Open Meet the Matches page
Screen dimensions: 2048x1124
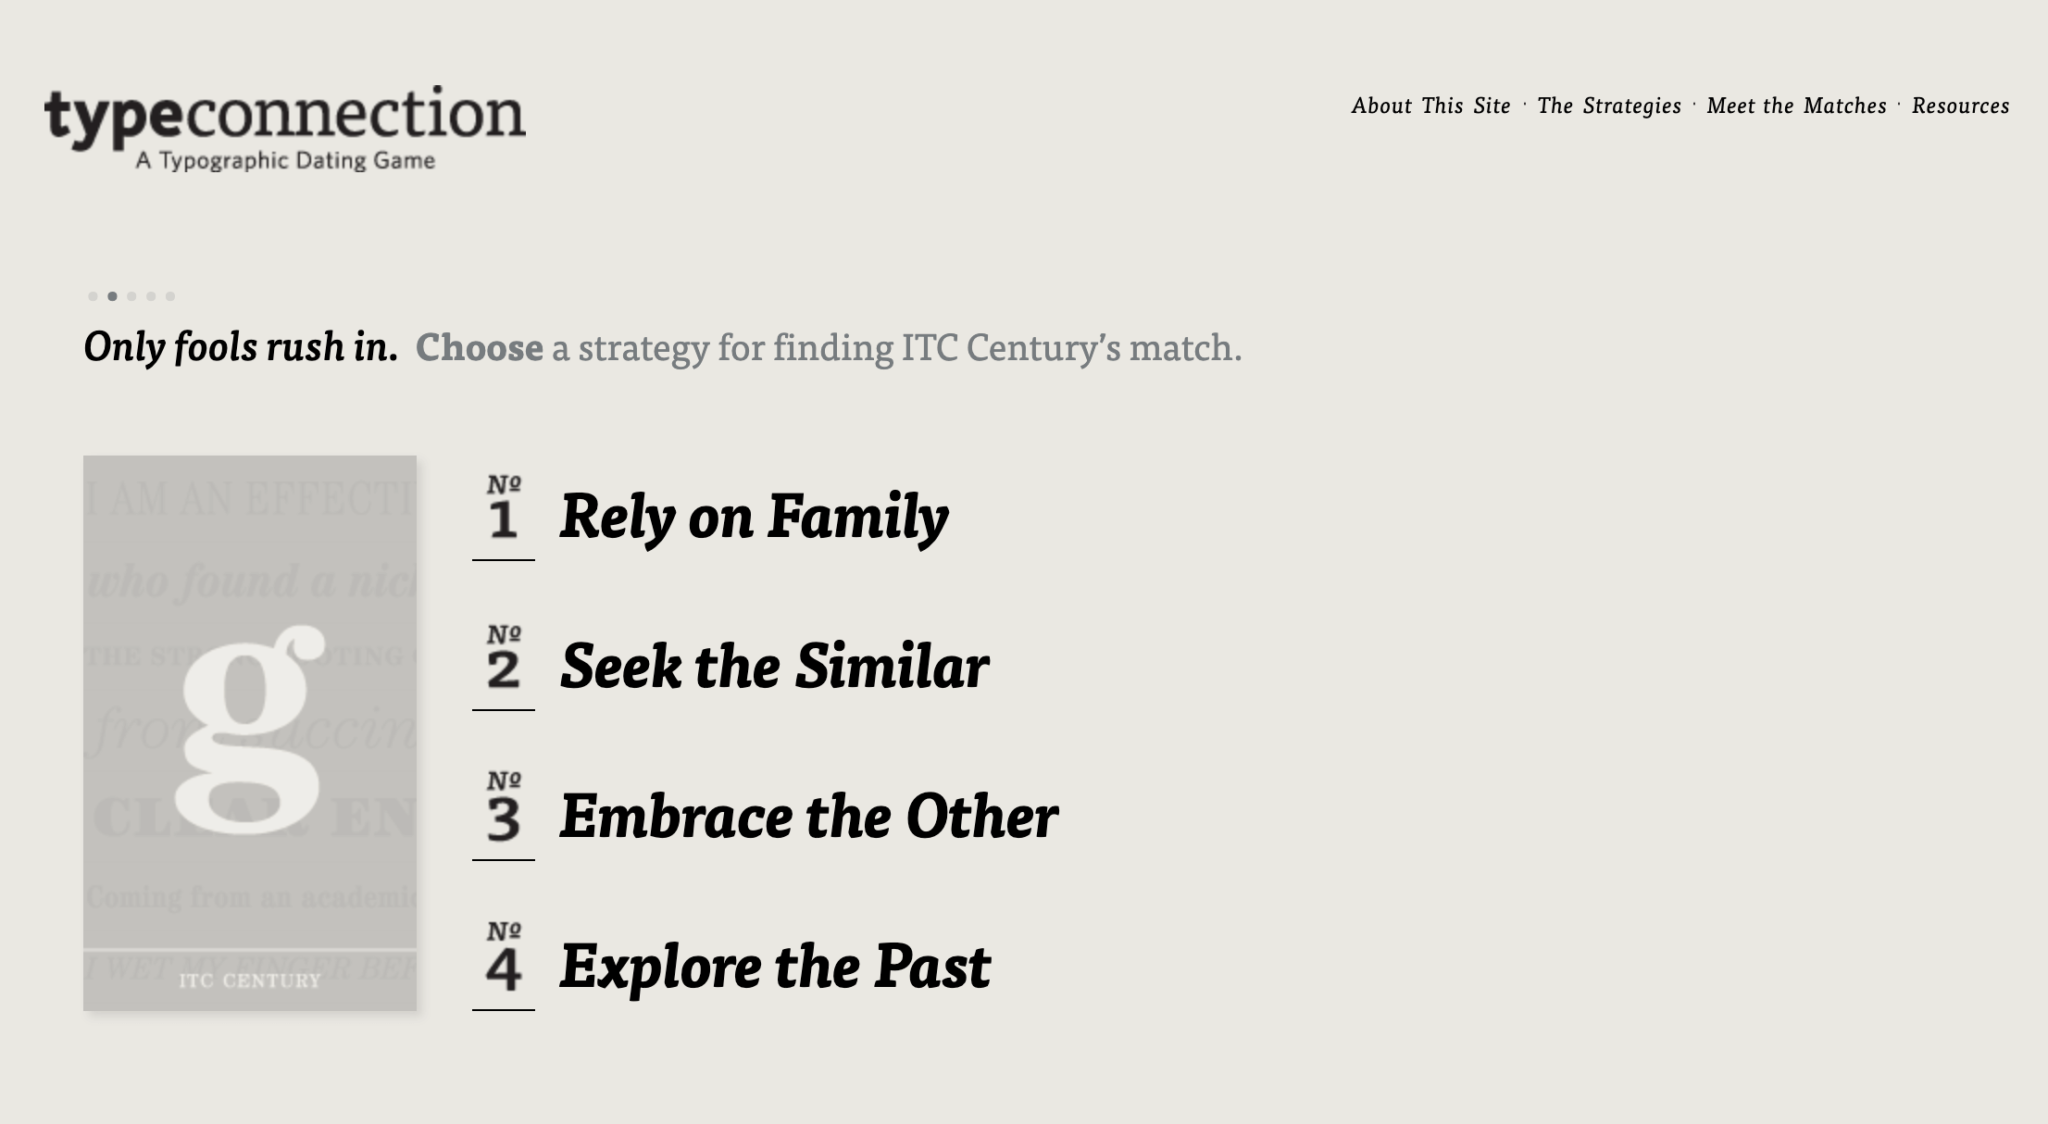tap(1796, 106)
